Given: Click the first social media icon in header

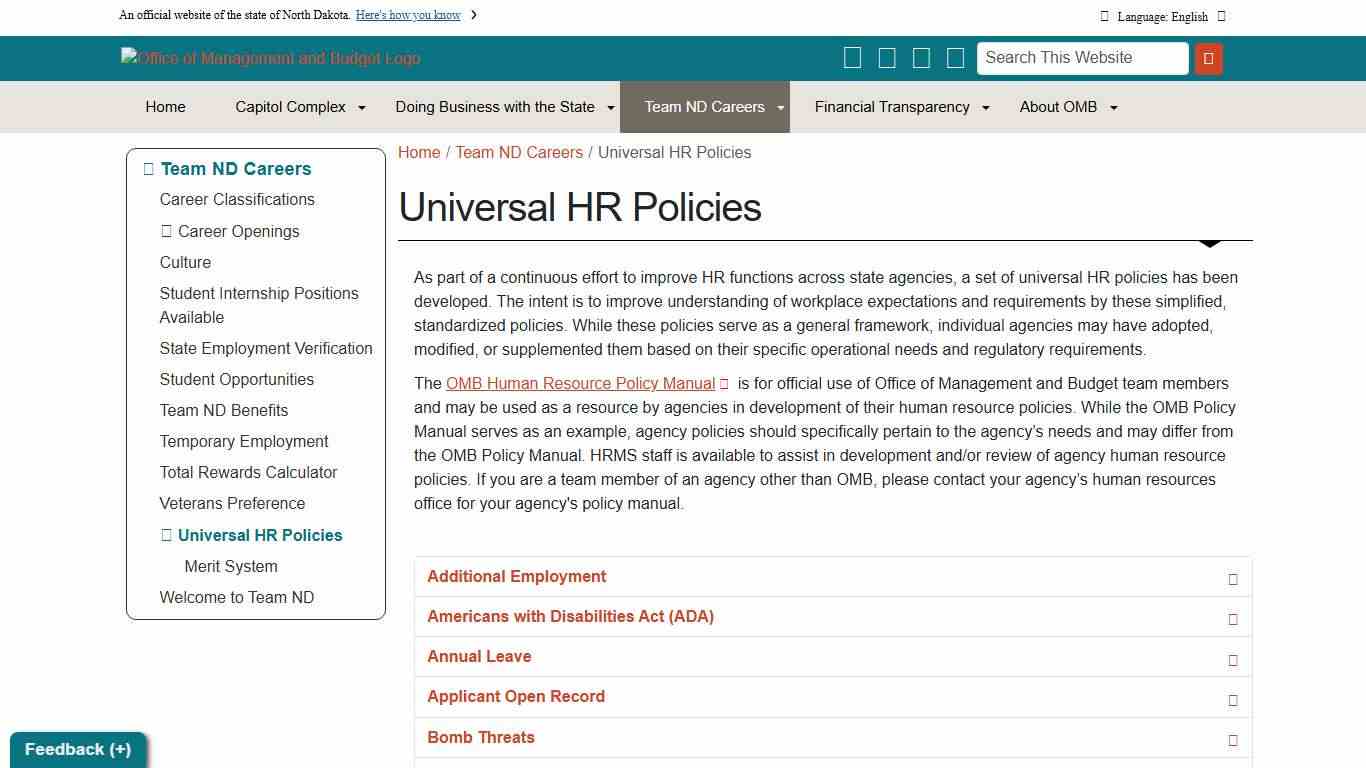Looking at the screenshot, I should [853, 57].
